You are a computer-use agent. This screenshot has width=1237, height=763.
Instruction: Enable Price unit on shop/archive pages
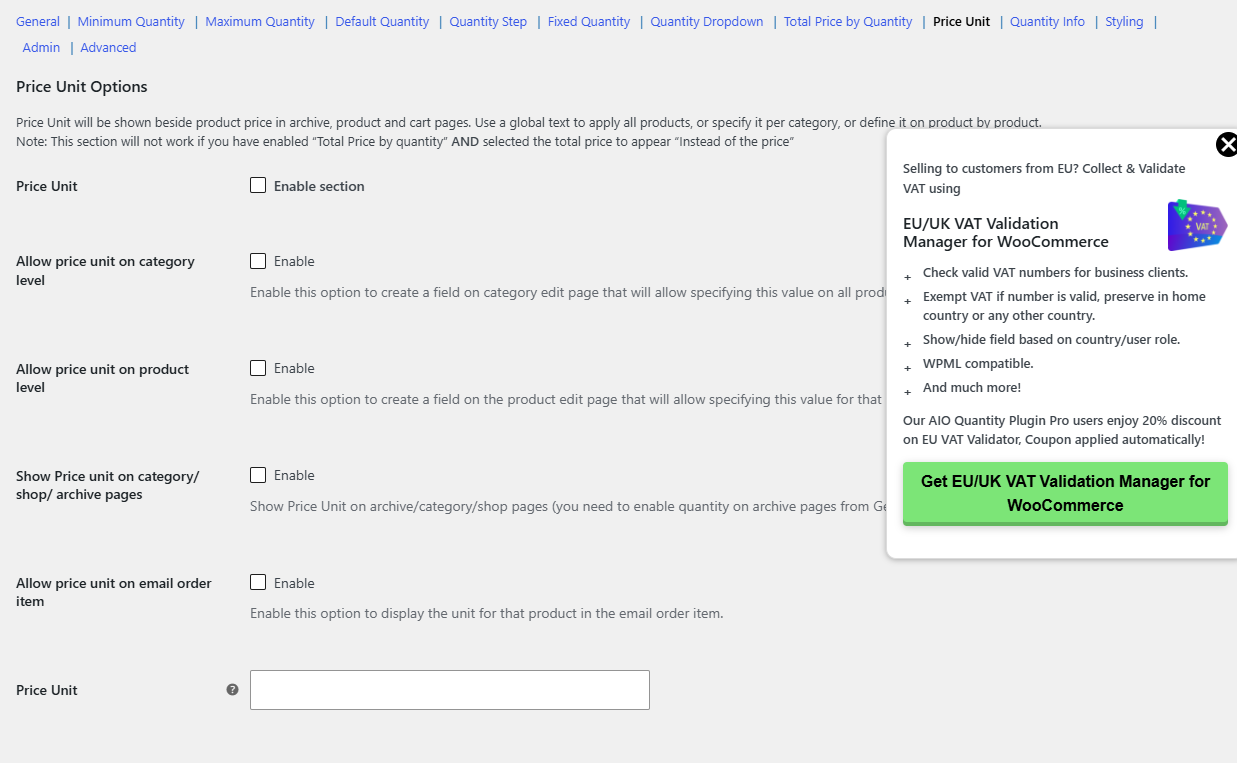258,475
